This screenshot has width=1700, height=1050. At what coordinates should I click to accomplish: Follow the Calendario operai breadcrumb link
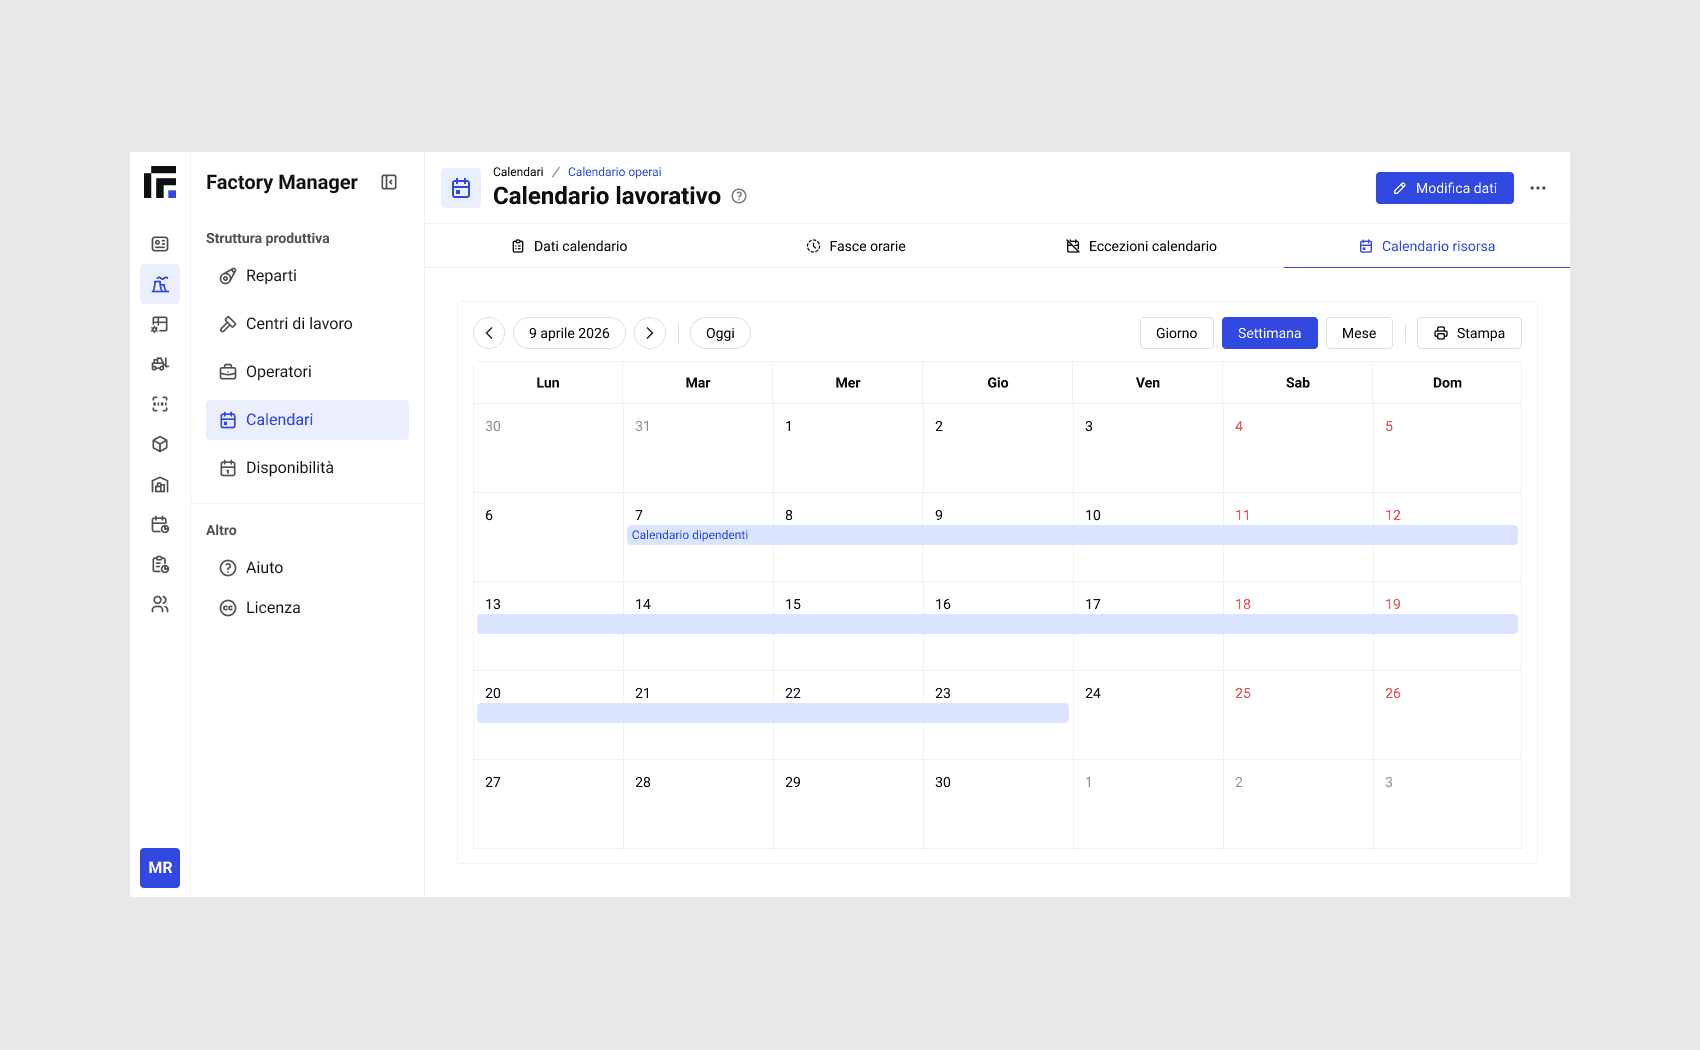click(x=614, y=172)
